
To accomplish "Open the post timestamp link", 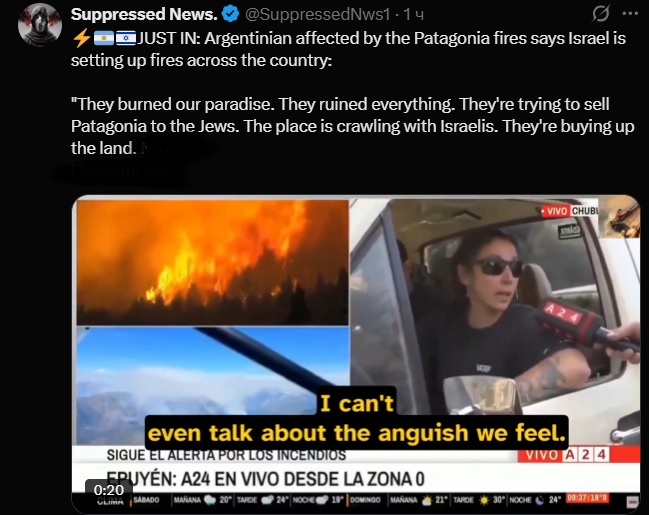I will pyautogui.click(x=413, y=14).
